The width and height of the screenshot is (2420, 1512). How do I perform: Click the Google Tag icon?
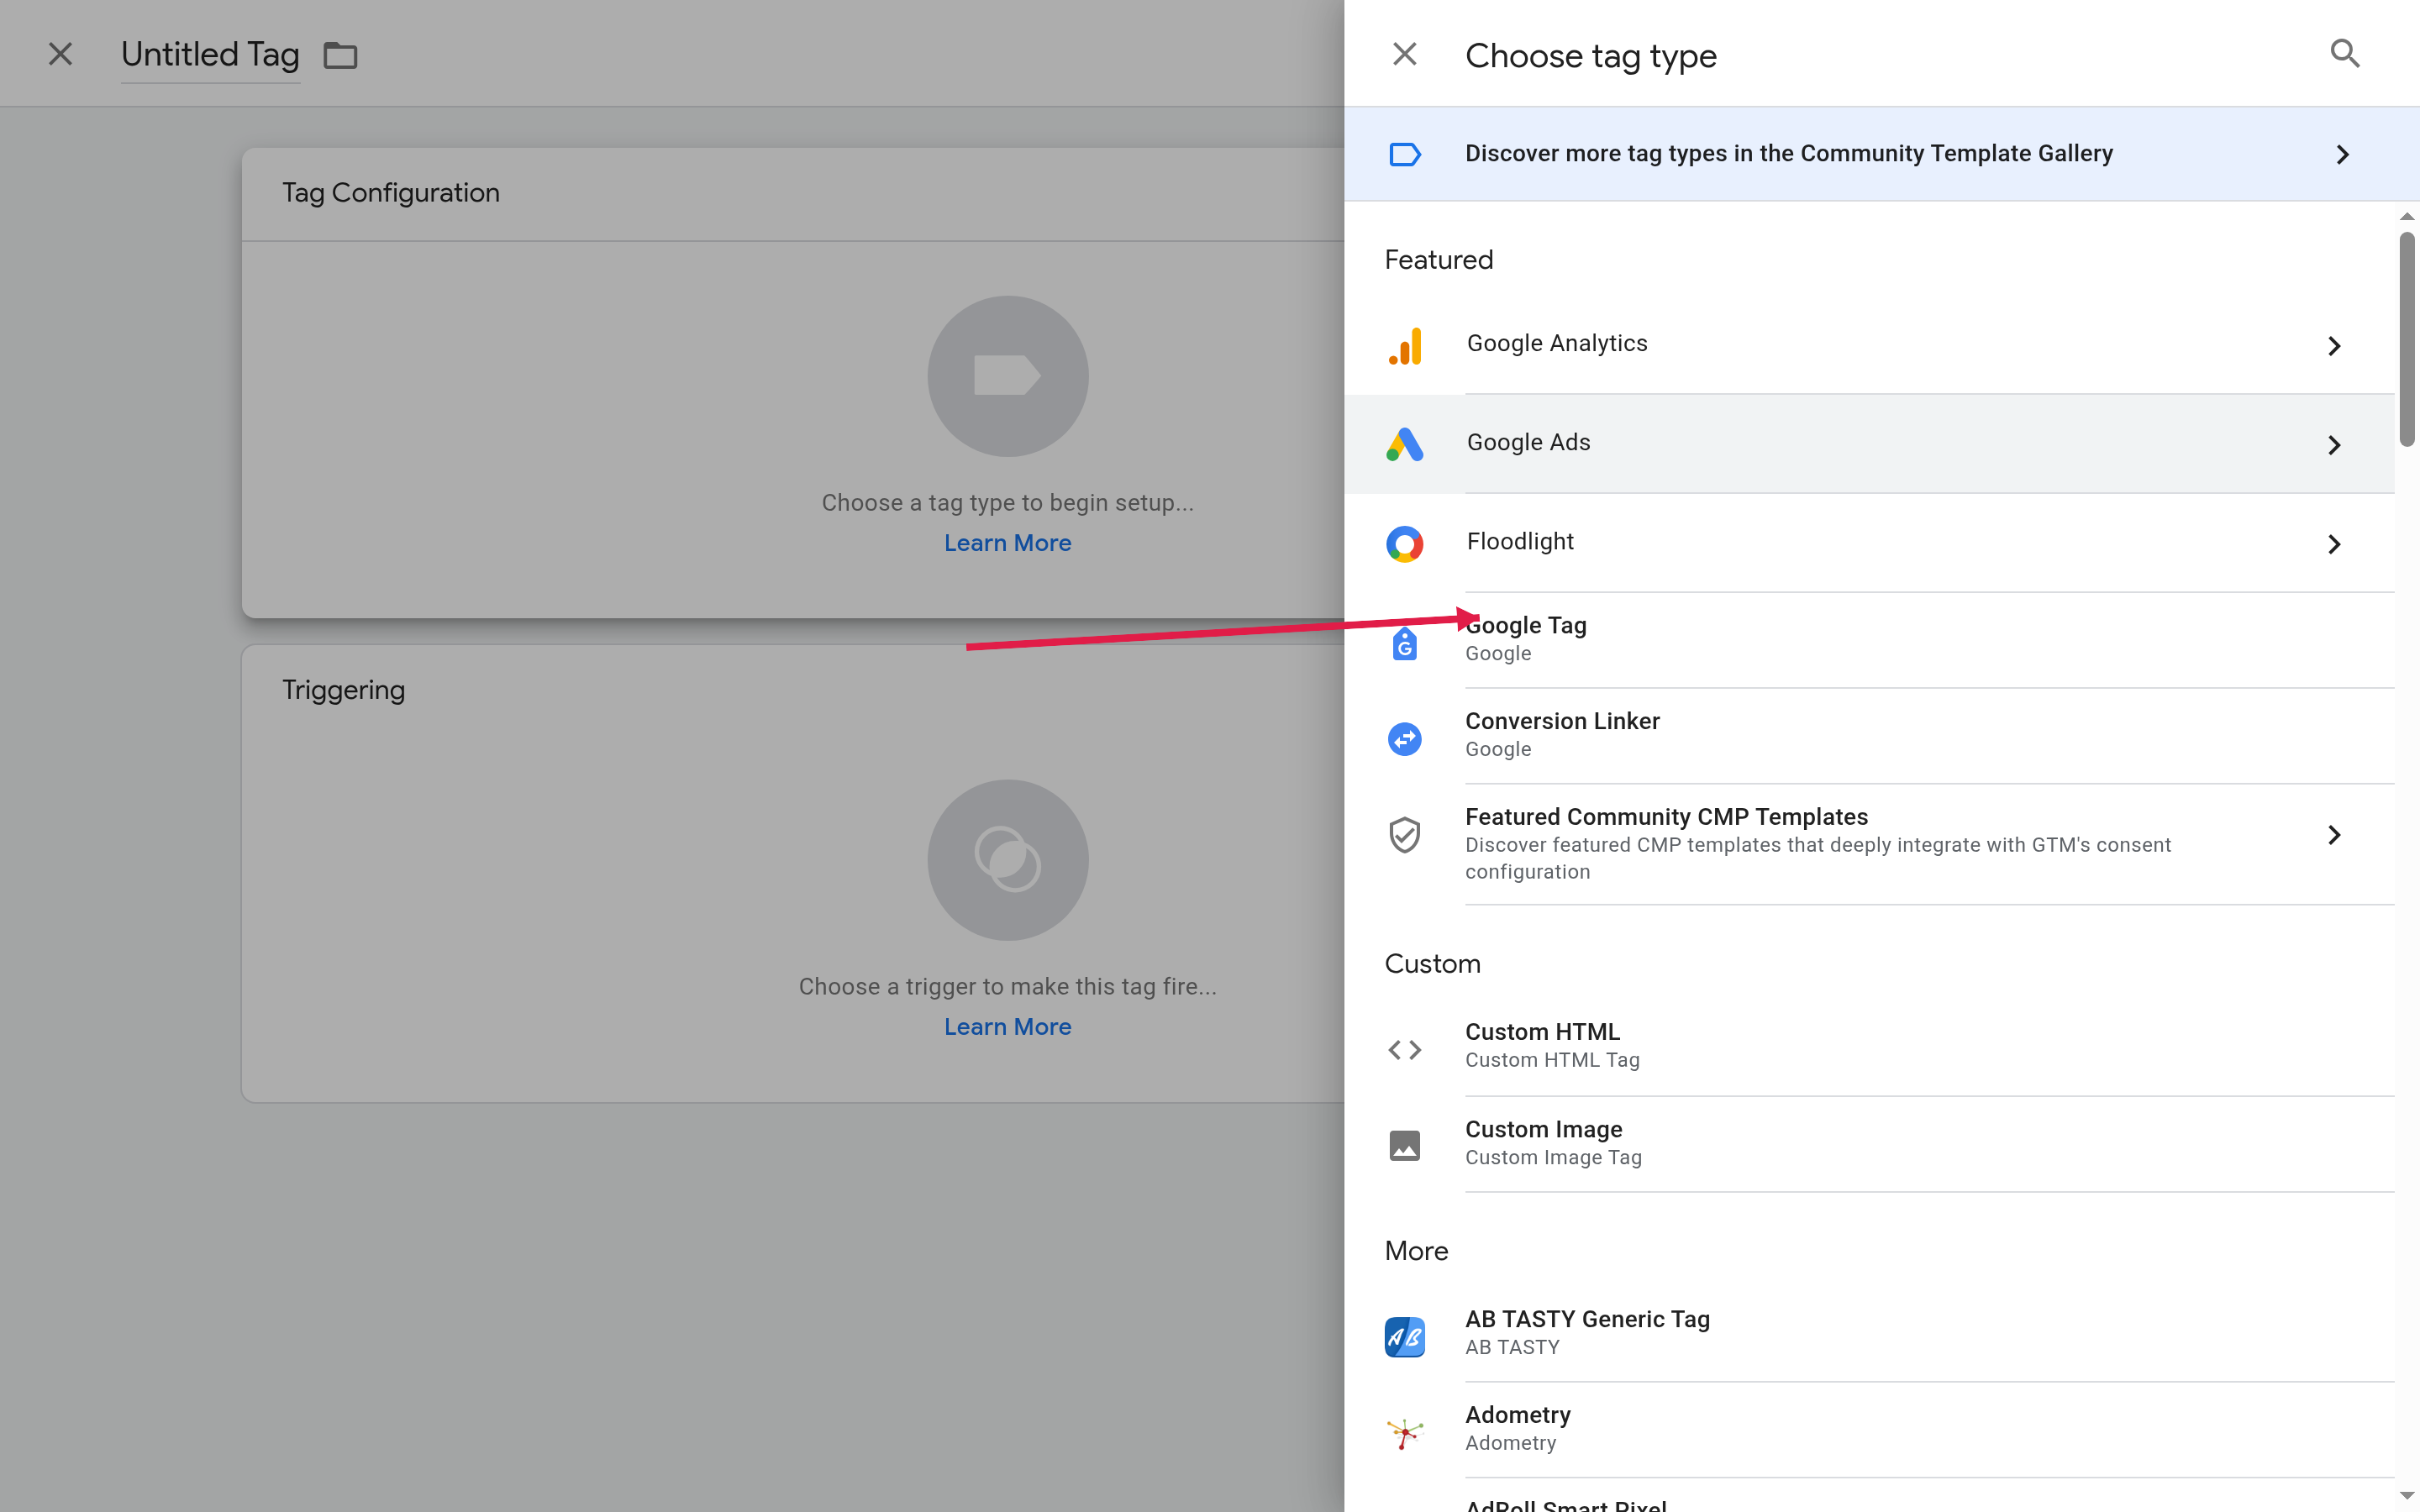point(1404,644)
